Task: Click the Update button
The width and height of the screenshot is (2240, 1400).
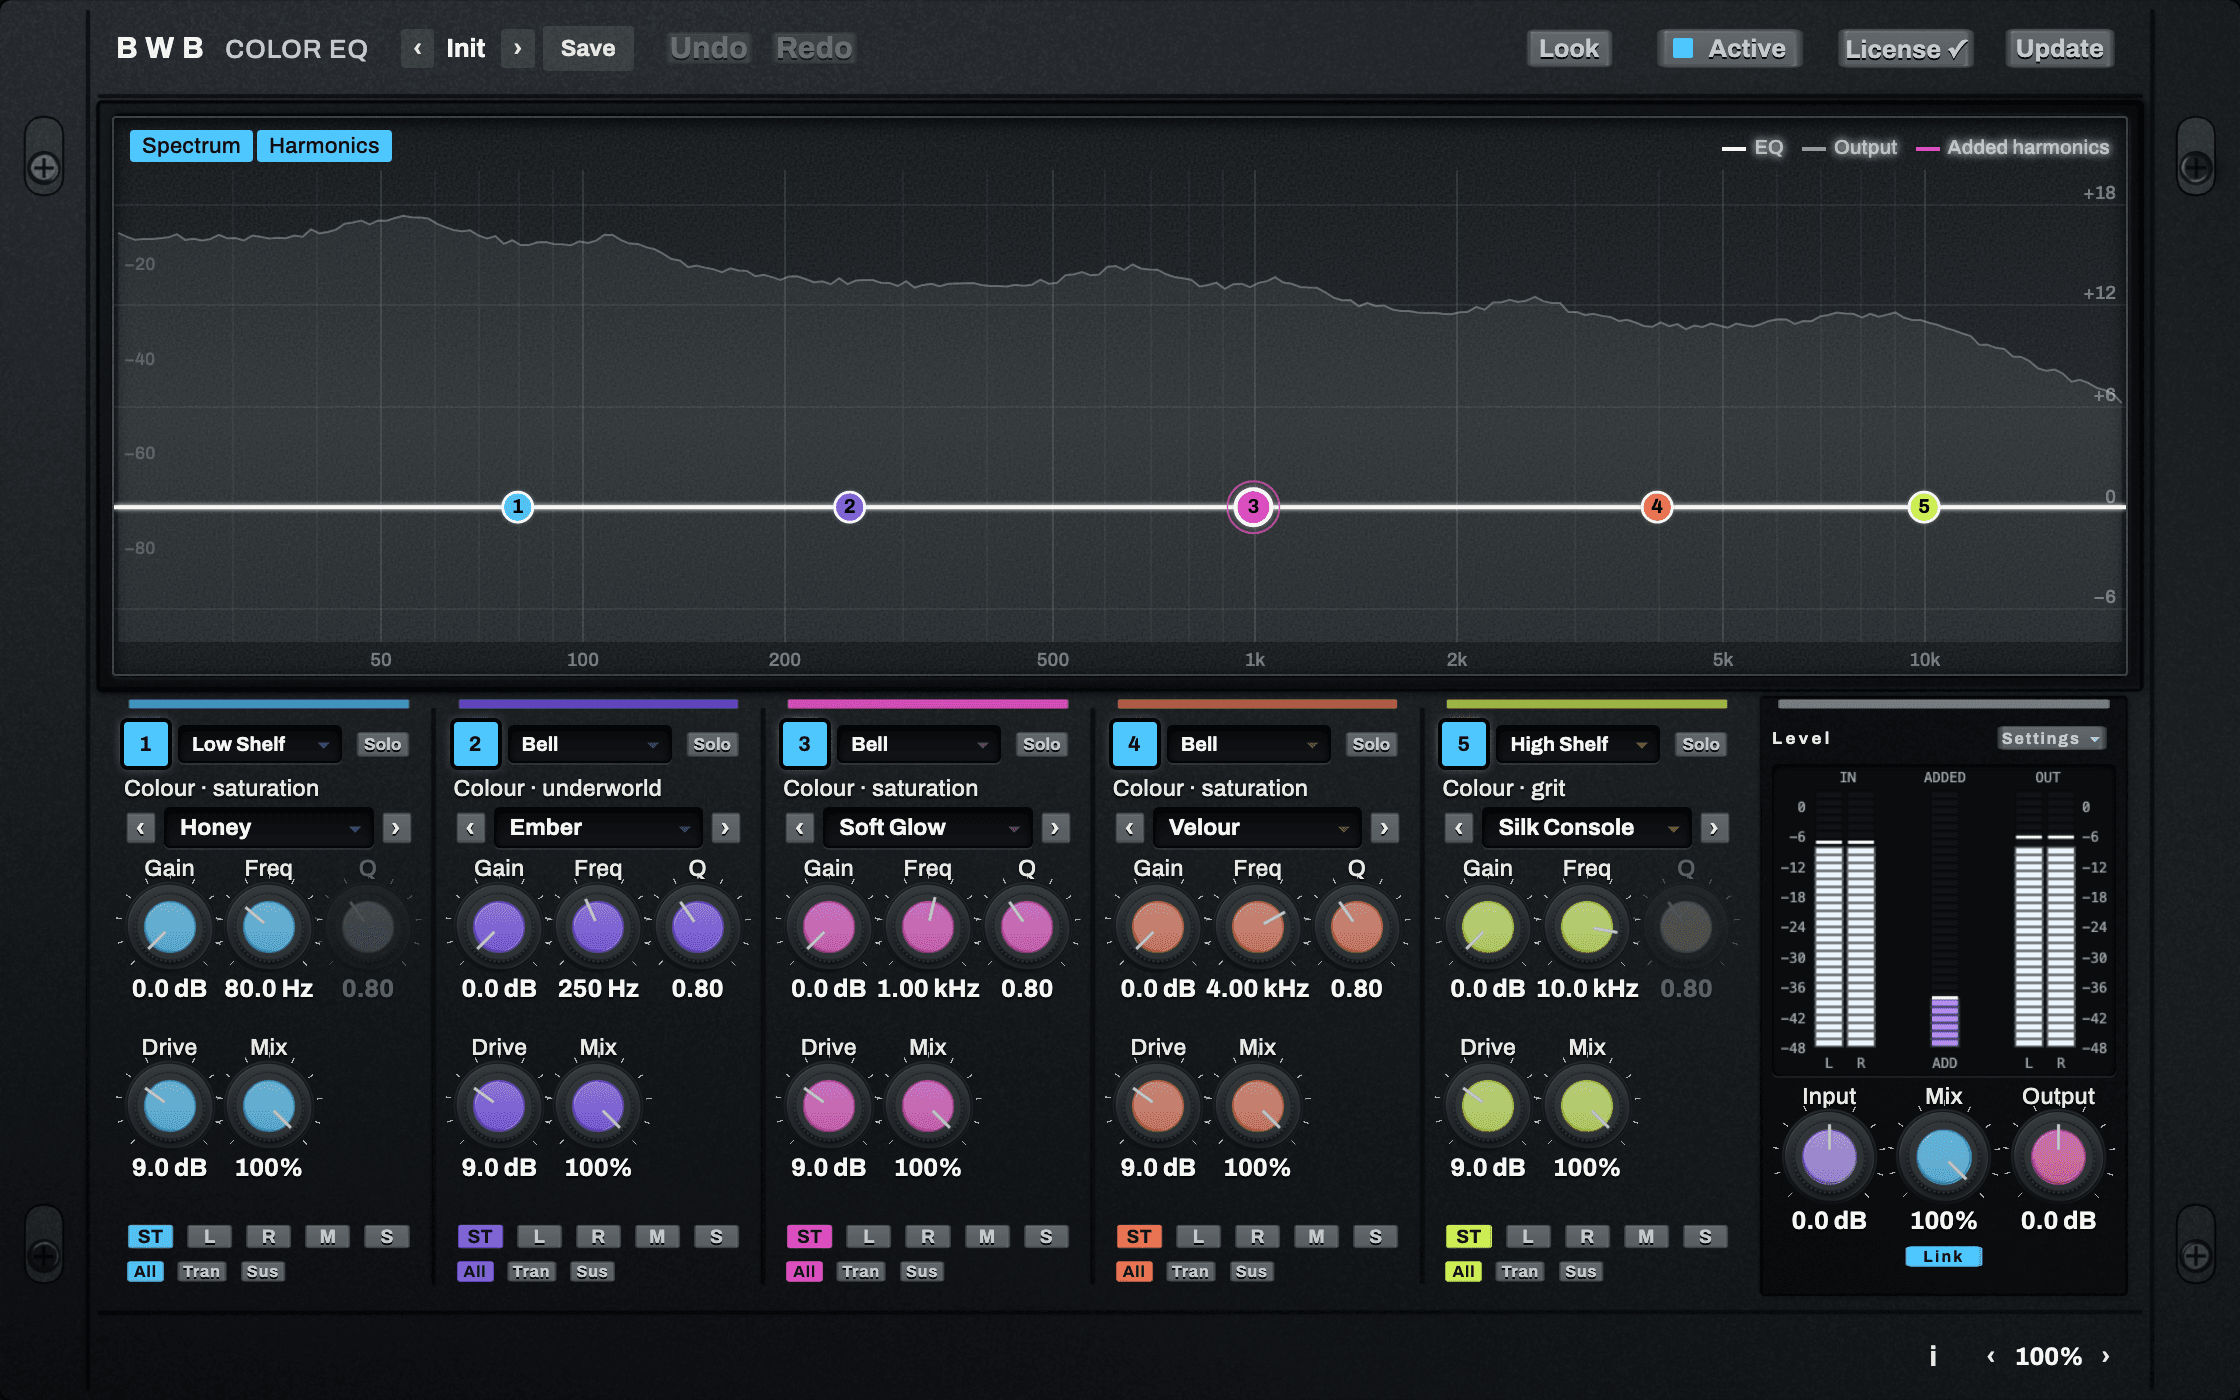Action: (2059, 48)
